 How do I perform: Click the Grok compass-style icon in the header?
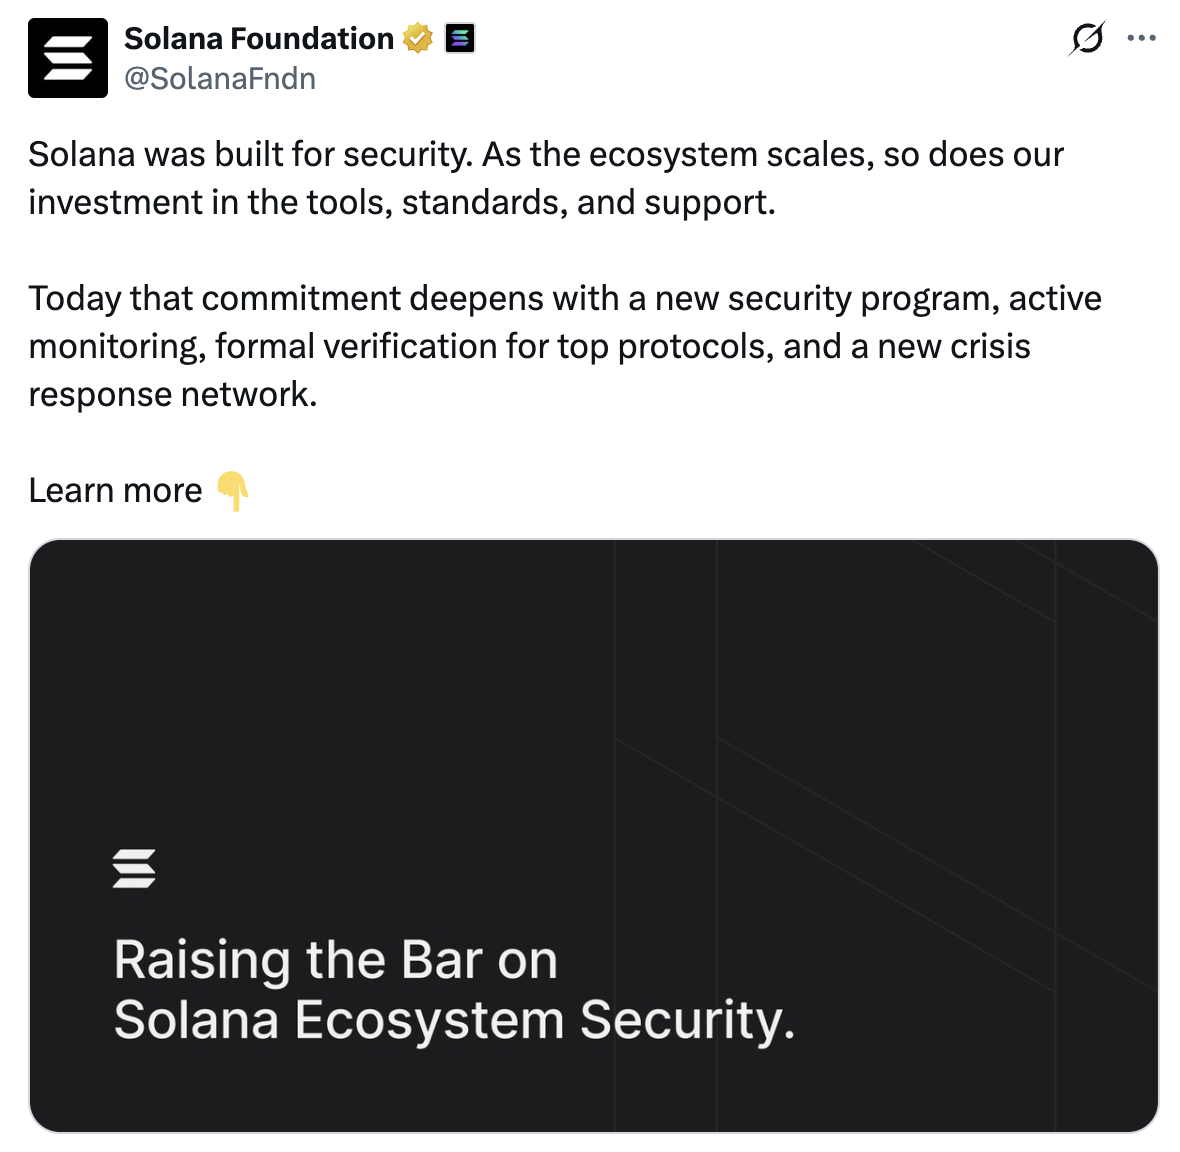[1088, 37]
